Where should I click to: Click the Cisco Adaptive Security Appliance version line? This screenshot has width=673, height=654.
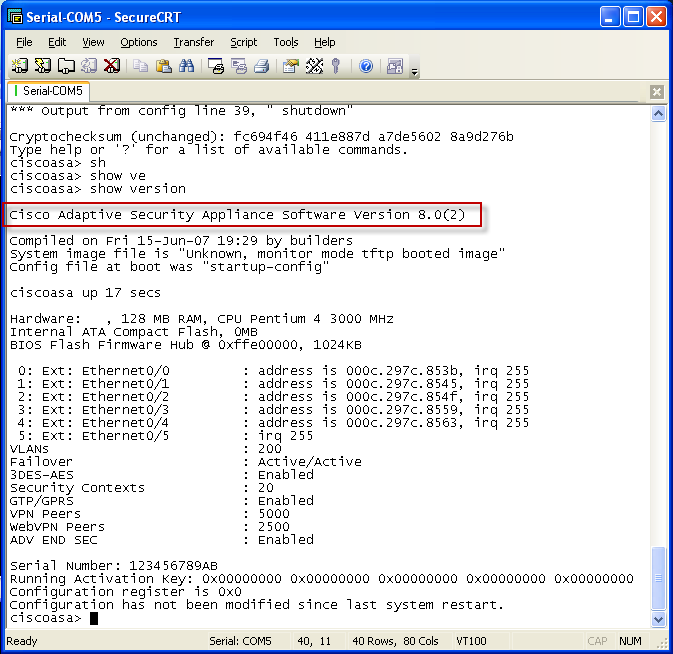click(x=237, y=215)
